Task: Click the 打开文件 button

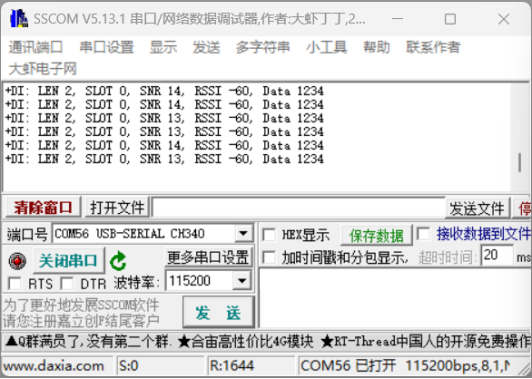Action: coord(117,207)
